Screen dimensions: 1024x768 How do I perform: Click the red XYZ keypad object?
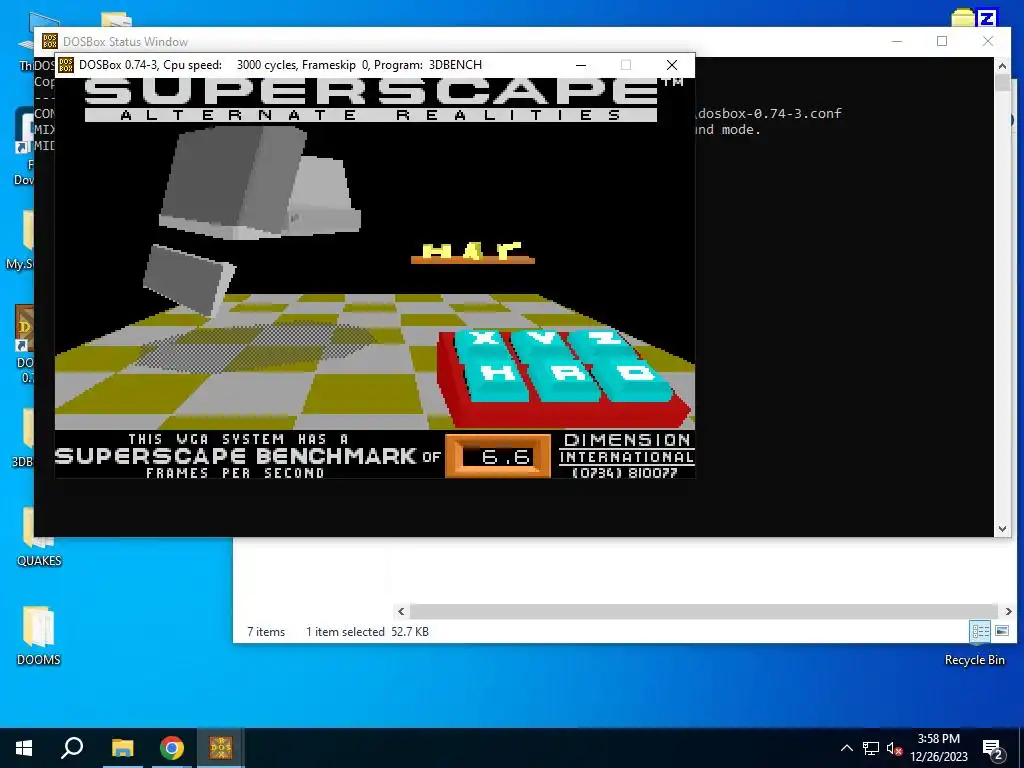pyautogui.click(x=562, y=379)
